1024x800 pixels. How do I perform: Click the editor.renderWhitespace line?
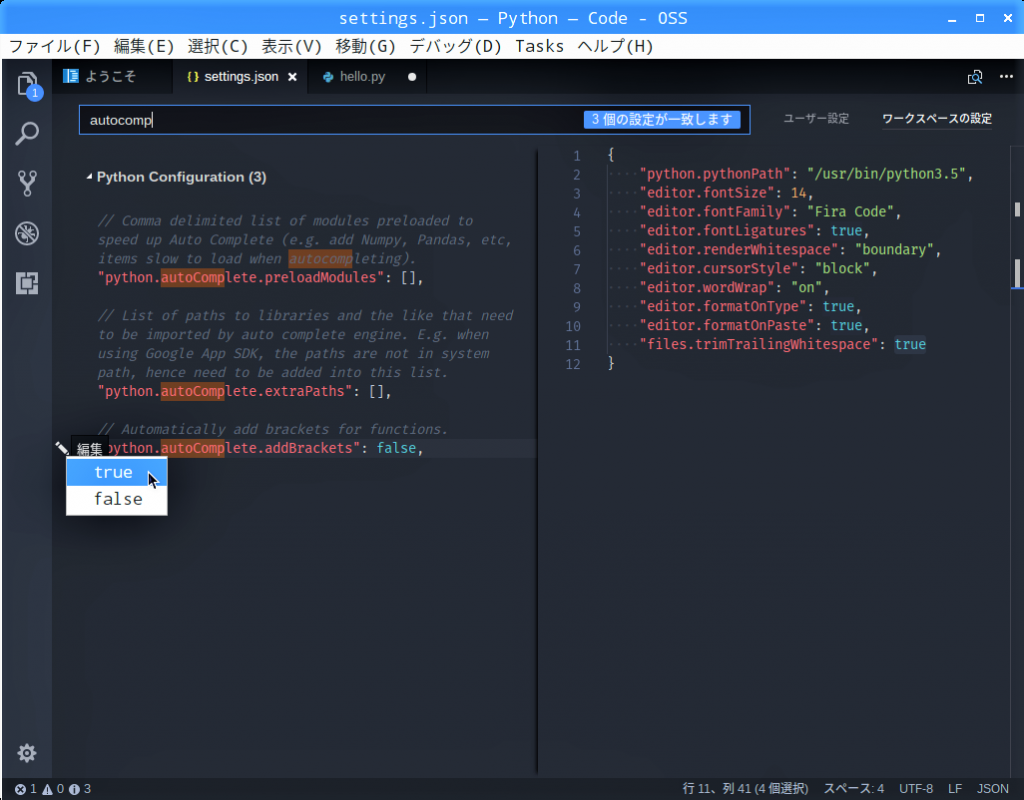pyautogui.click(x=790, y=249)
